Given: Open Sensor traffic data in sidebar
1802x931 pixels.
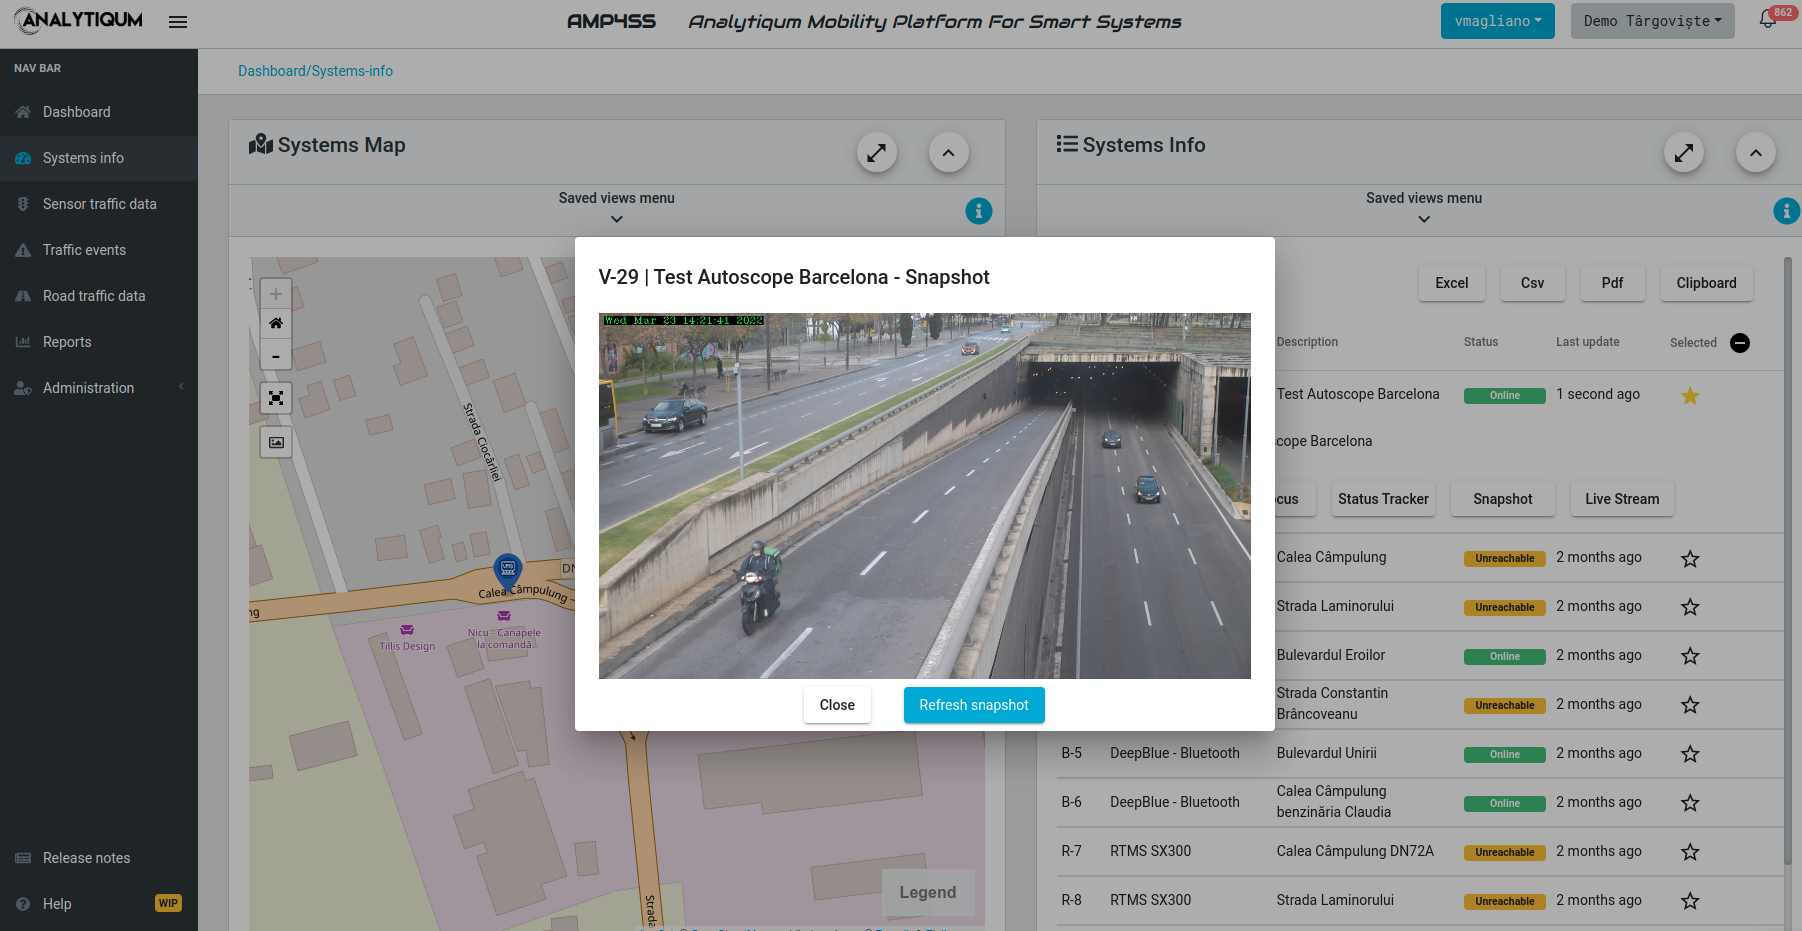Looking at the screenshot, I should coord(99,204).
